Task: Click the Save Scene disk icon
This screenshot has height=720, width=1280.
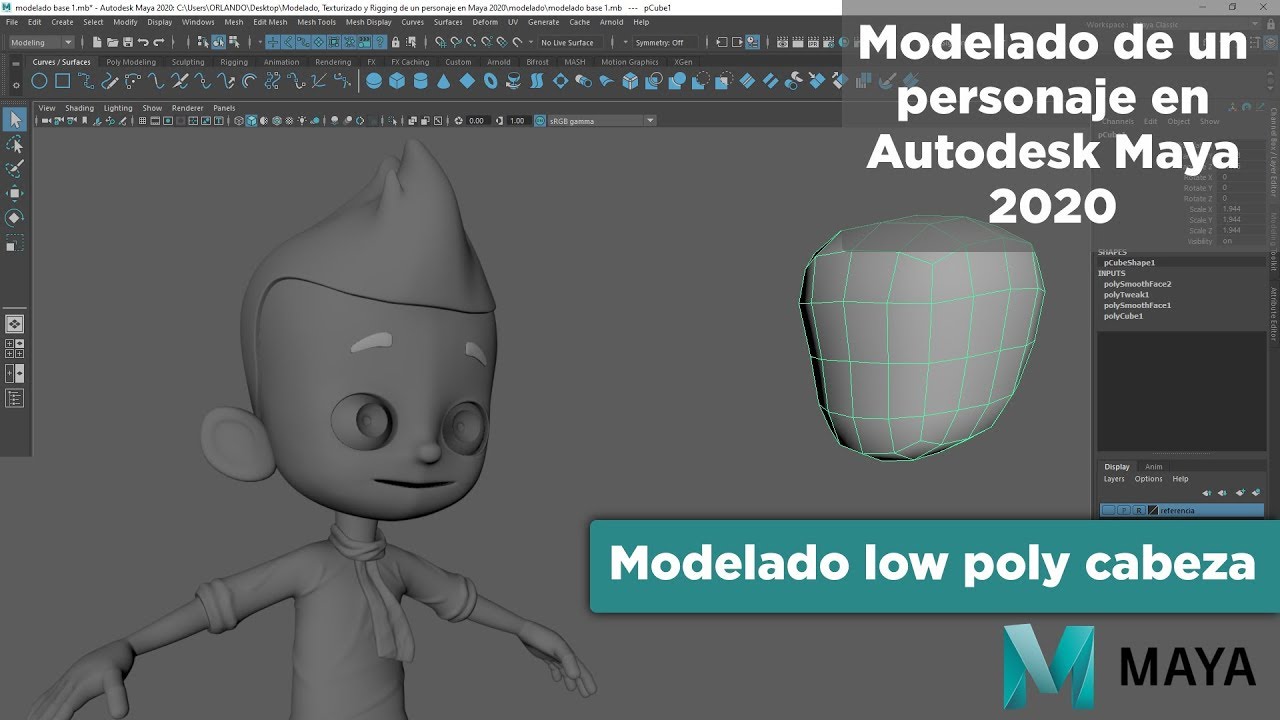Action: pos(127,42)
